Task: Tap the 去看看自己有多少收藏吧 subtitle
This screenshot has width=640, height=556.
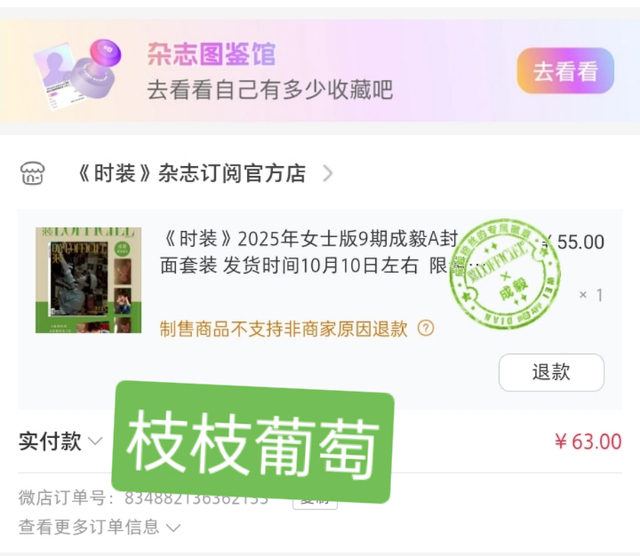Action: tap(270, 90)
